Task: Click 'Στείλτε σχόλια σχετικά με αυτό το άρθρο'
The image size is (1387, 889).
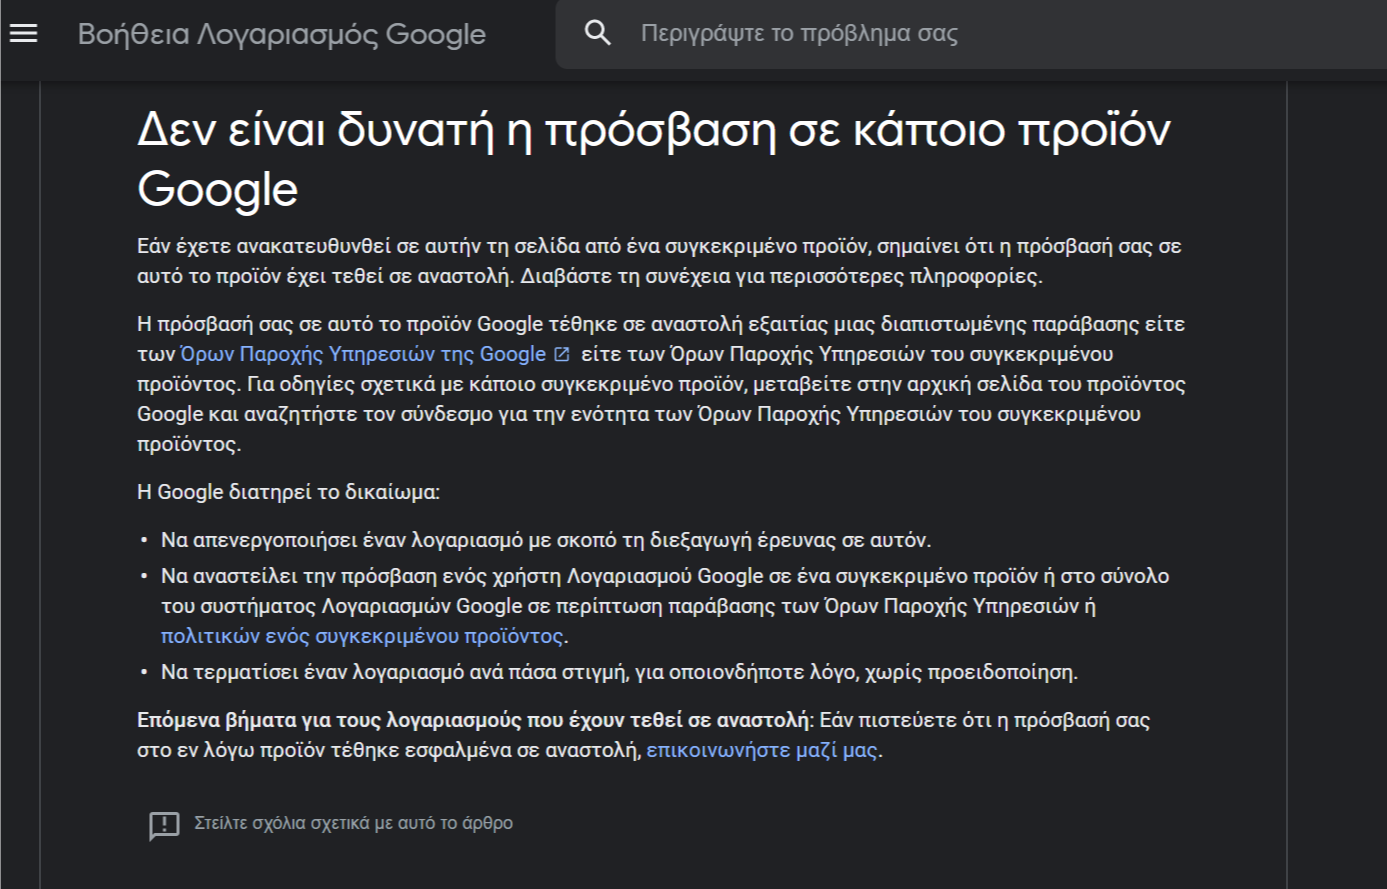Action: coord(354,824)
